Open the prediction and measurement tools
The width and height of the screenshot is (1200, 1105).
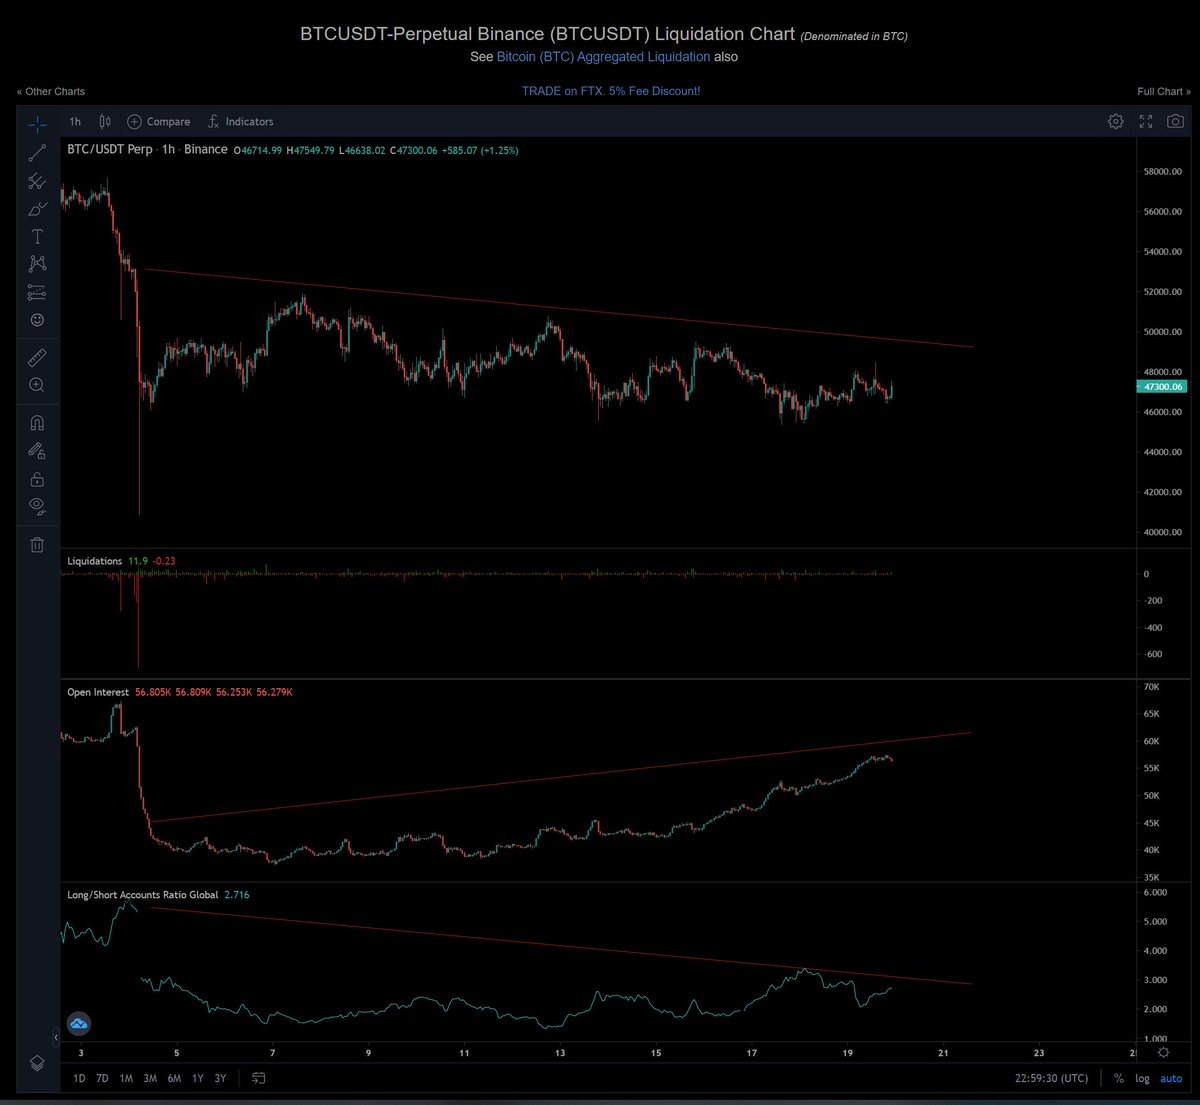[x=37, y=292]
